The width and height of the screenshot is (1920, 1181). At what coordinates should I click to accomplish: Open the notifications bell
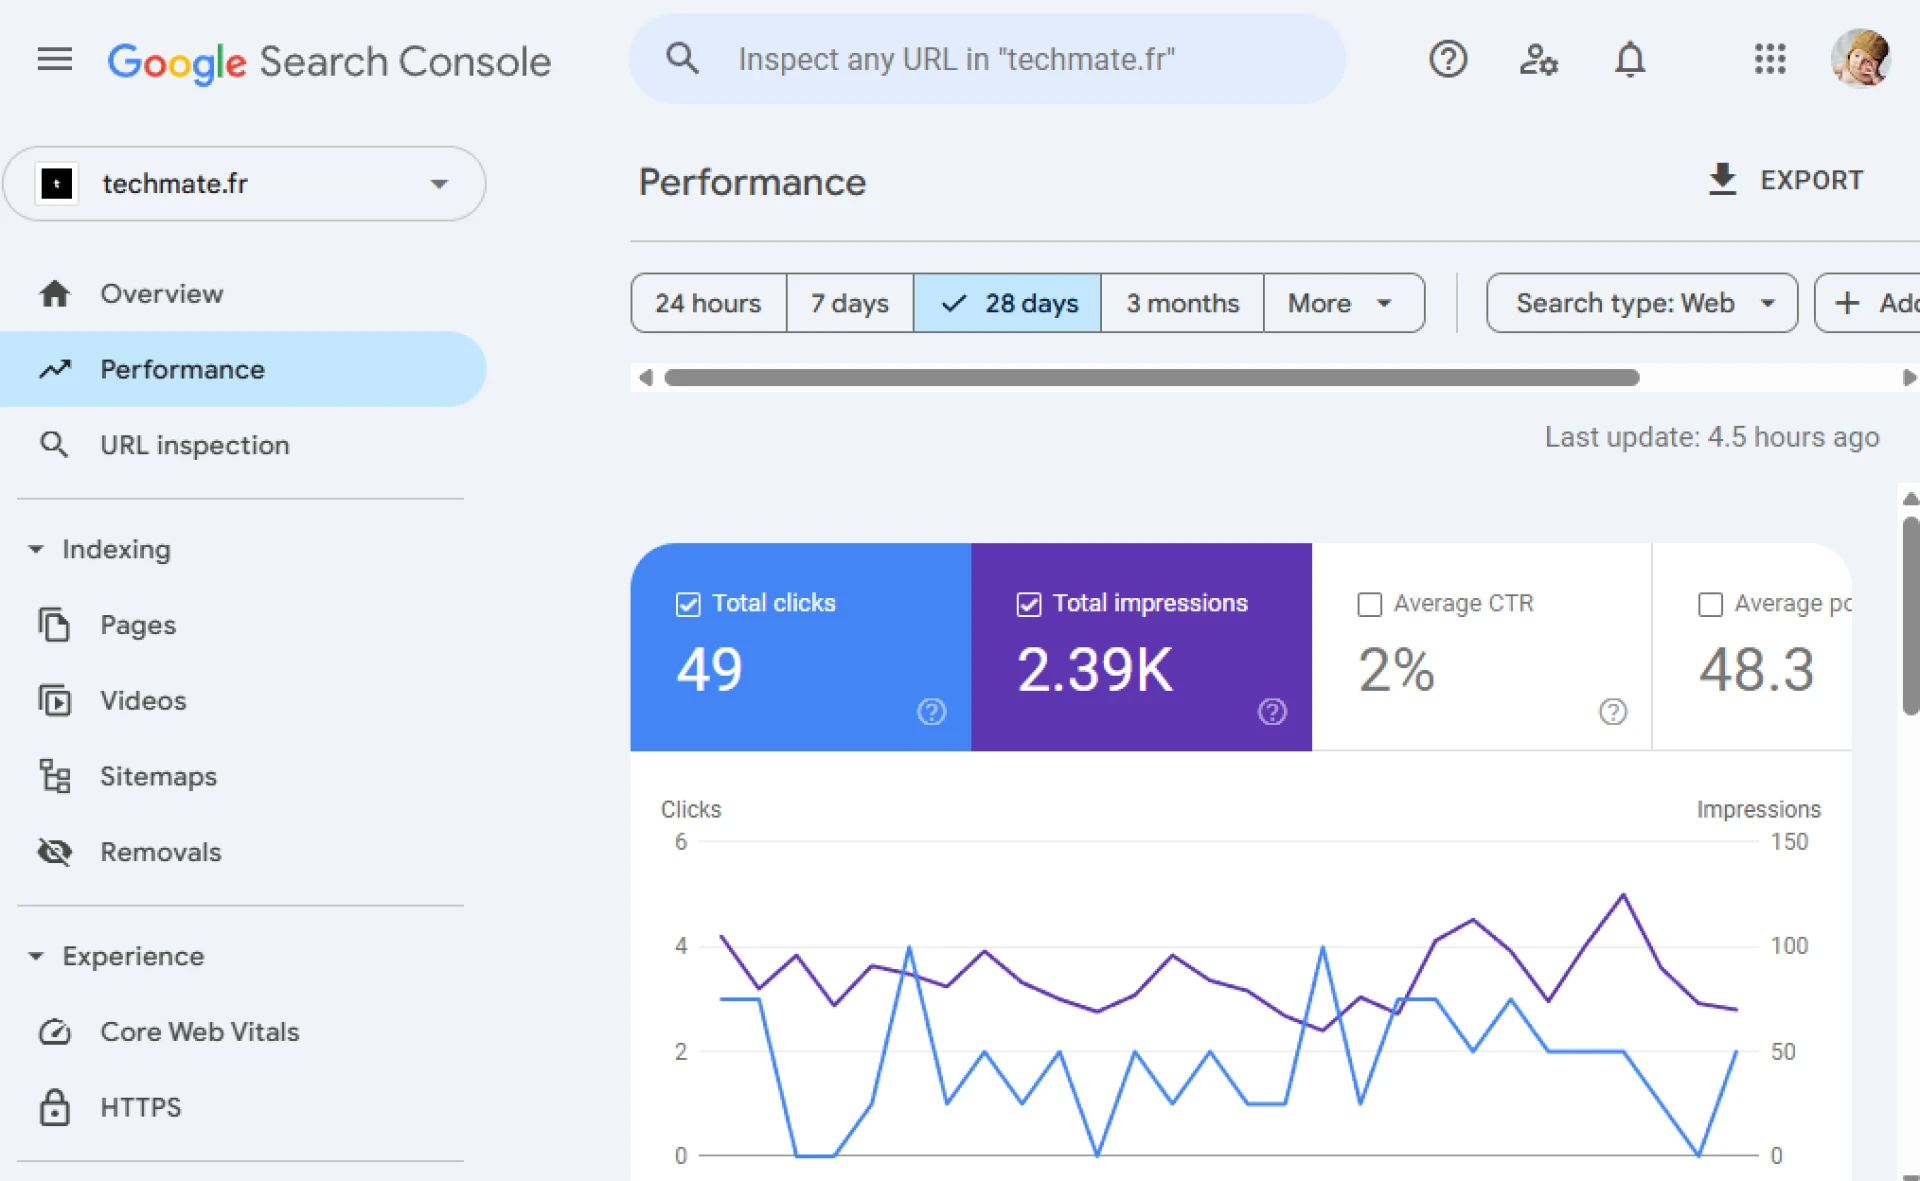coord(1629,60)
